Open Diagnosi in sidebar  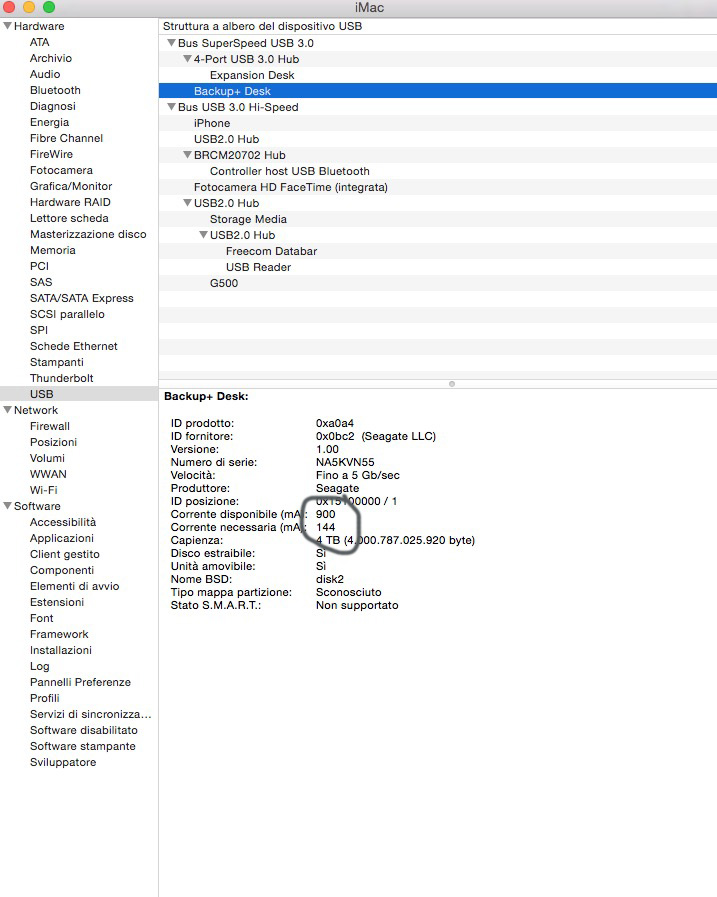point(53,106)
